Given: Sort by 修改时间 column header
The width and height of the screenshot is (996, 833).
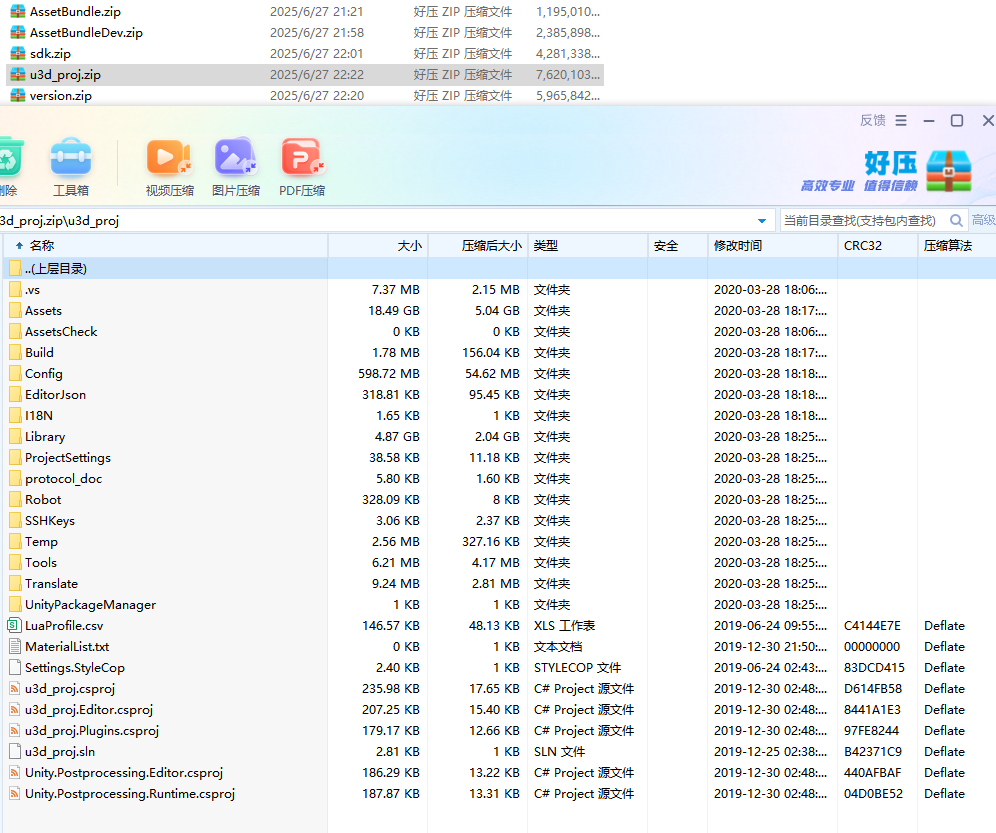Looking at the screenshot, I should coord(738,246).
